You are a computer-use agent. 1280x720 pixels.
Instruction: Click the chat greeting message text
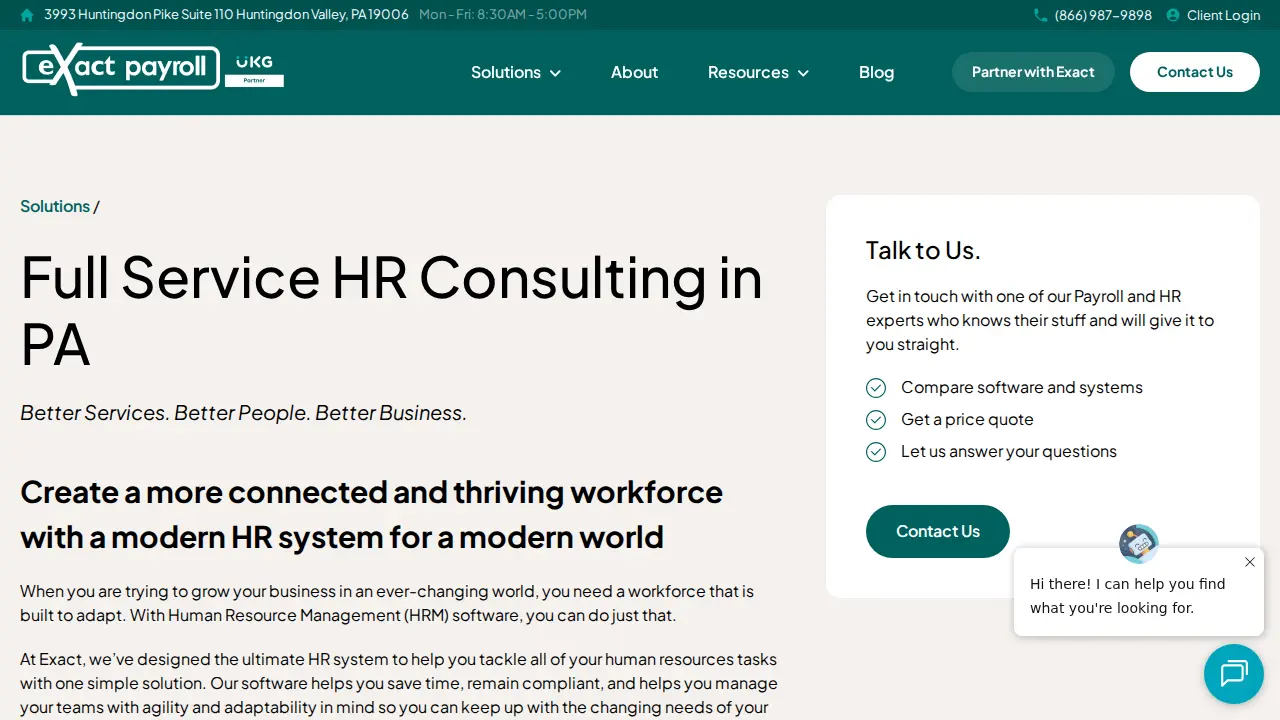[x=1128, y=596]
